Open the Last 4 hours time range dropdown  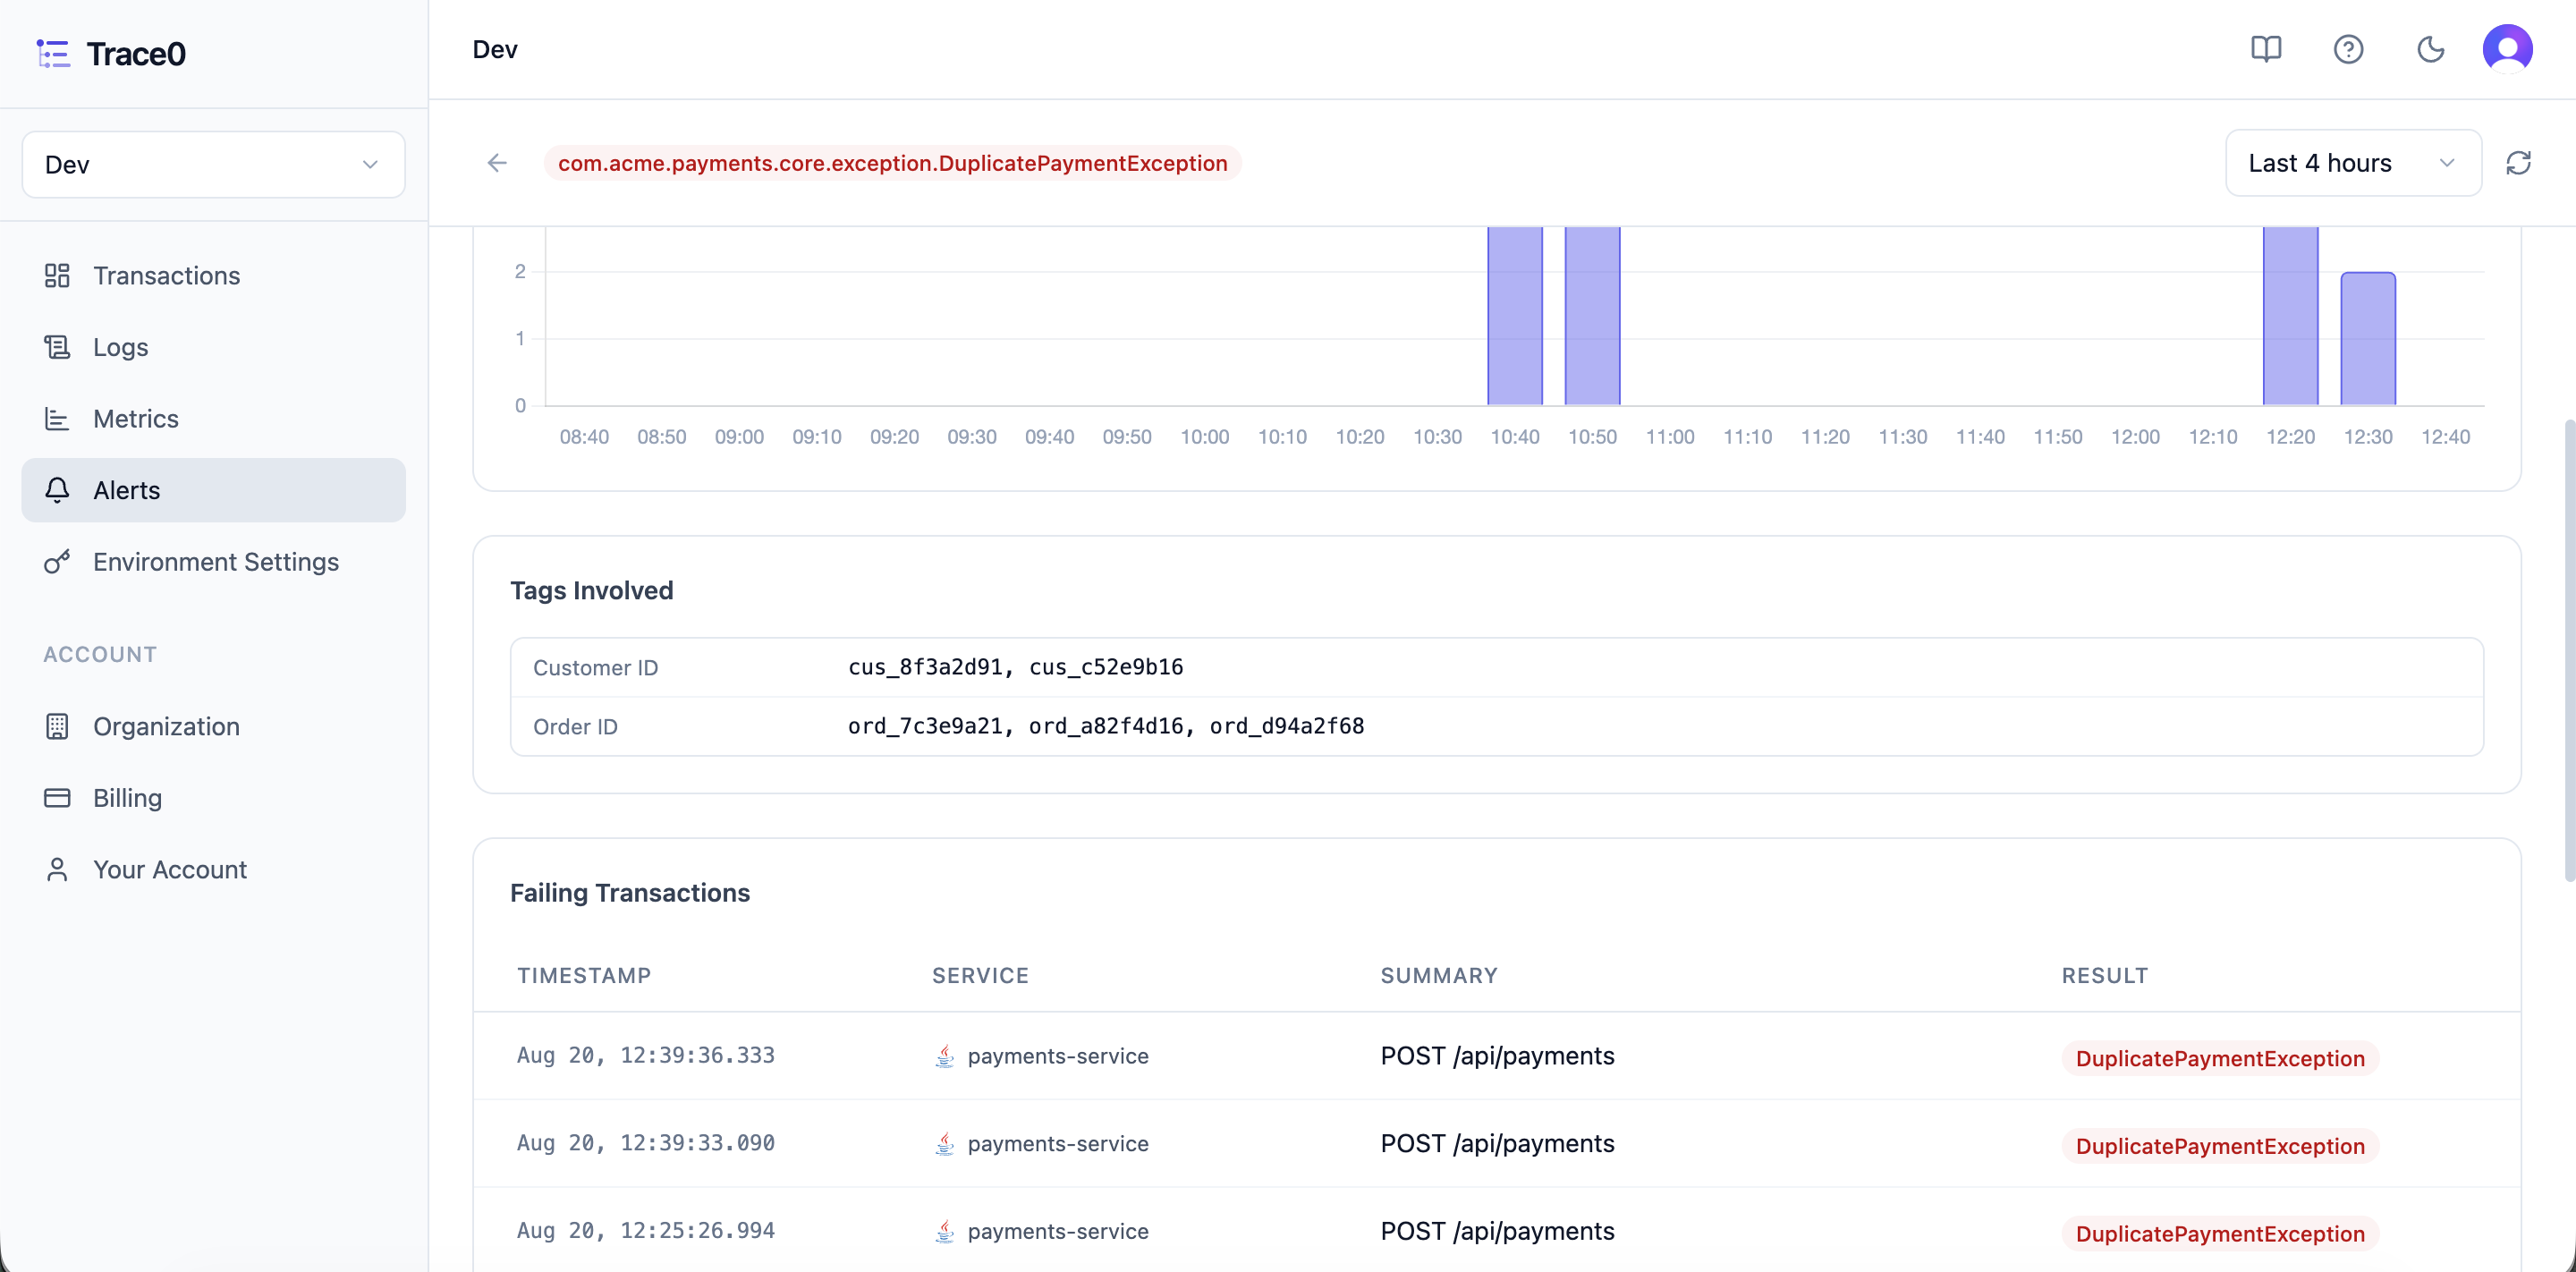tap(2352, 163)
